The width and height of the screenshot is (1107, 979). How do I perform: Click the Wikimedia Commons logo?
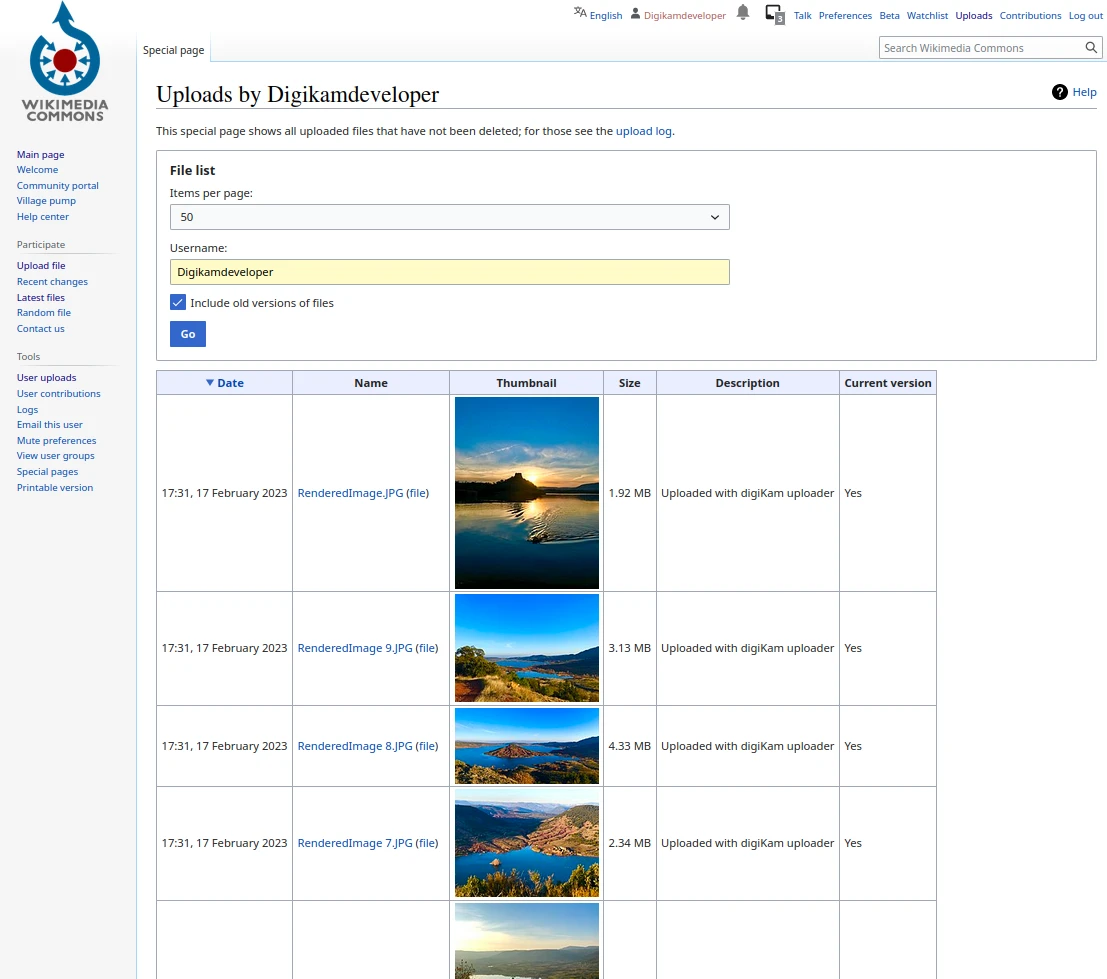(65, 62)
